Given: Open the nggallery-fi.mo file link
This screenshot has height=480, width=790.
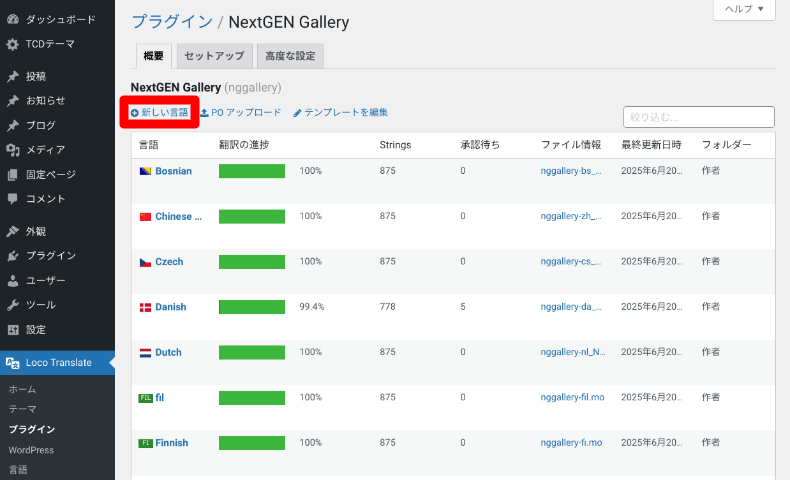Looking at the screenshot, I should (x=571, y=443).
